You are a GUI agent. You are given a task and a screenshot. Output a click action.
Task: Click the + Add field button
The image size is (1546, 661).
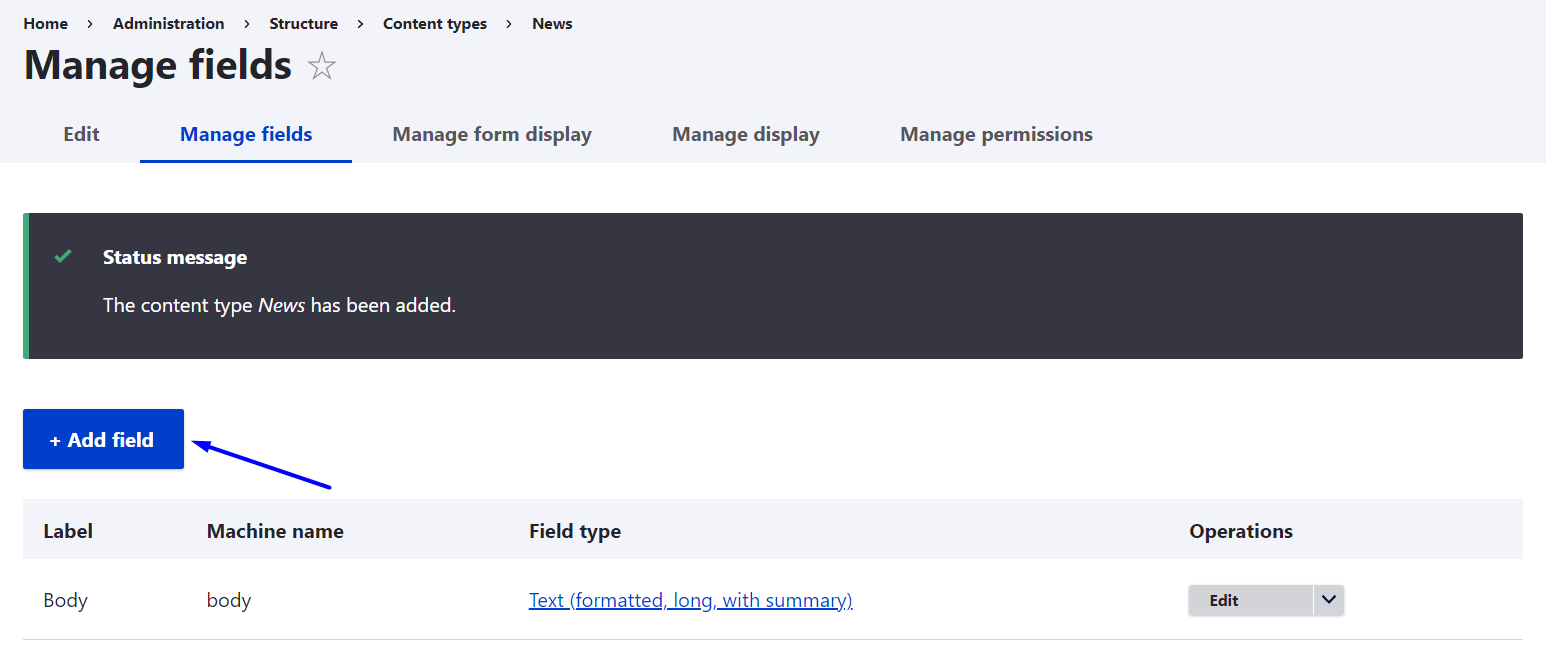coord(103,439)
